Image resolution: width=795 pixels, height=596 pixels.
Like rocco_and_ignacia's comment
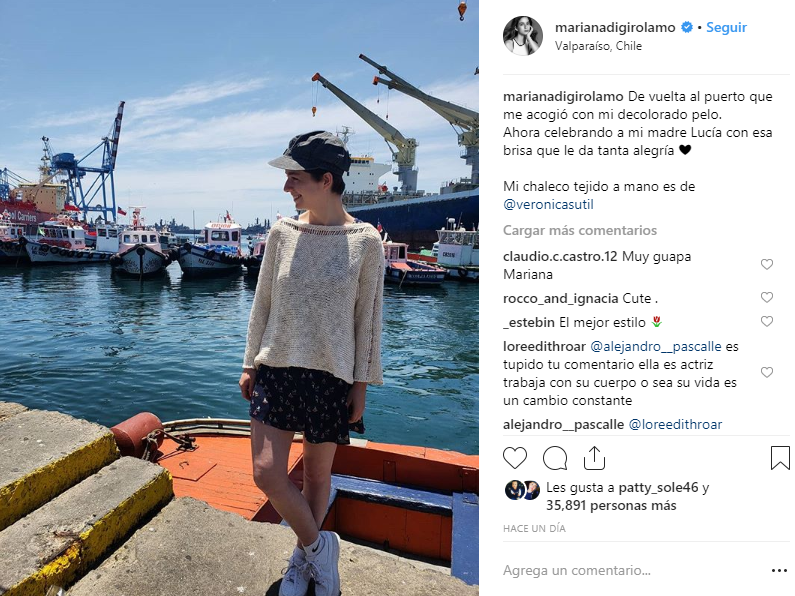[767, 297]
